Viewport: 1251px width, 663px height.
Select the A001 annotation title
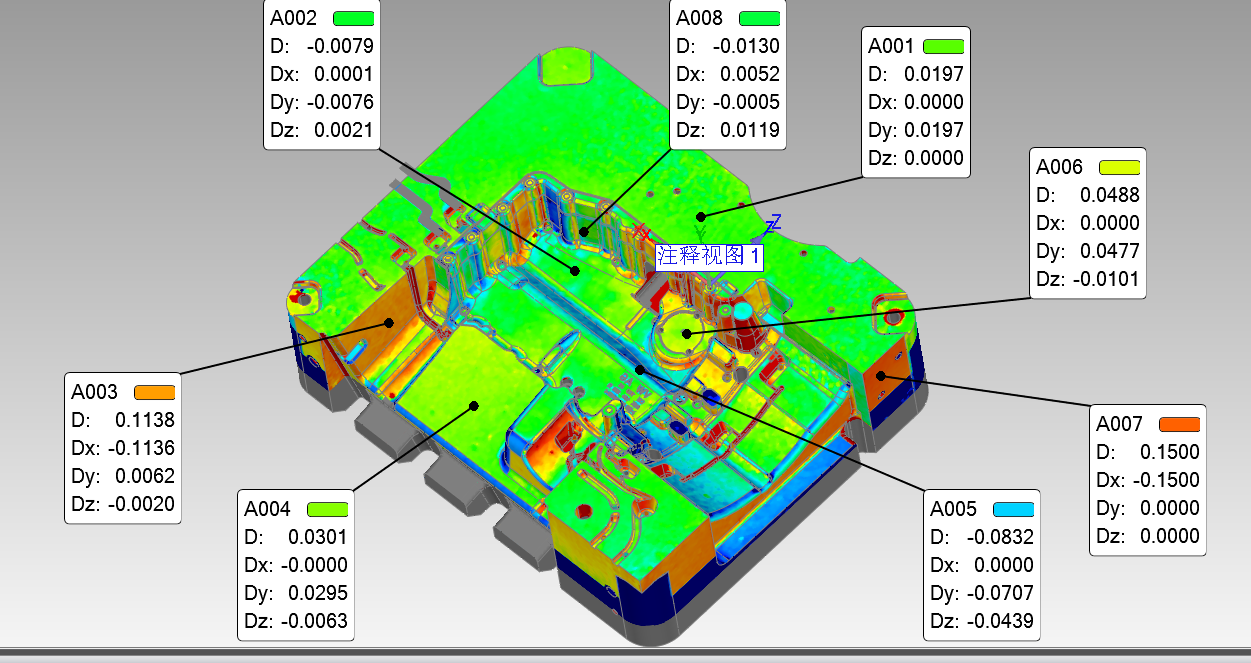click(x=891, y=46)
